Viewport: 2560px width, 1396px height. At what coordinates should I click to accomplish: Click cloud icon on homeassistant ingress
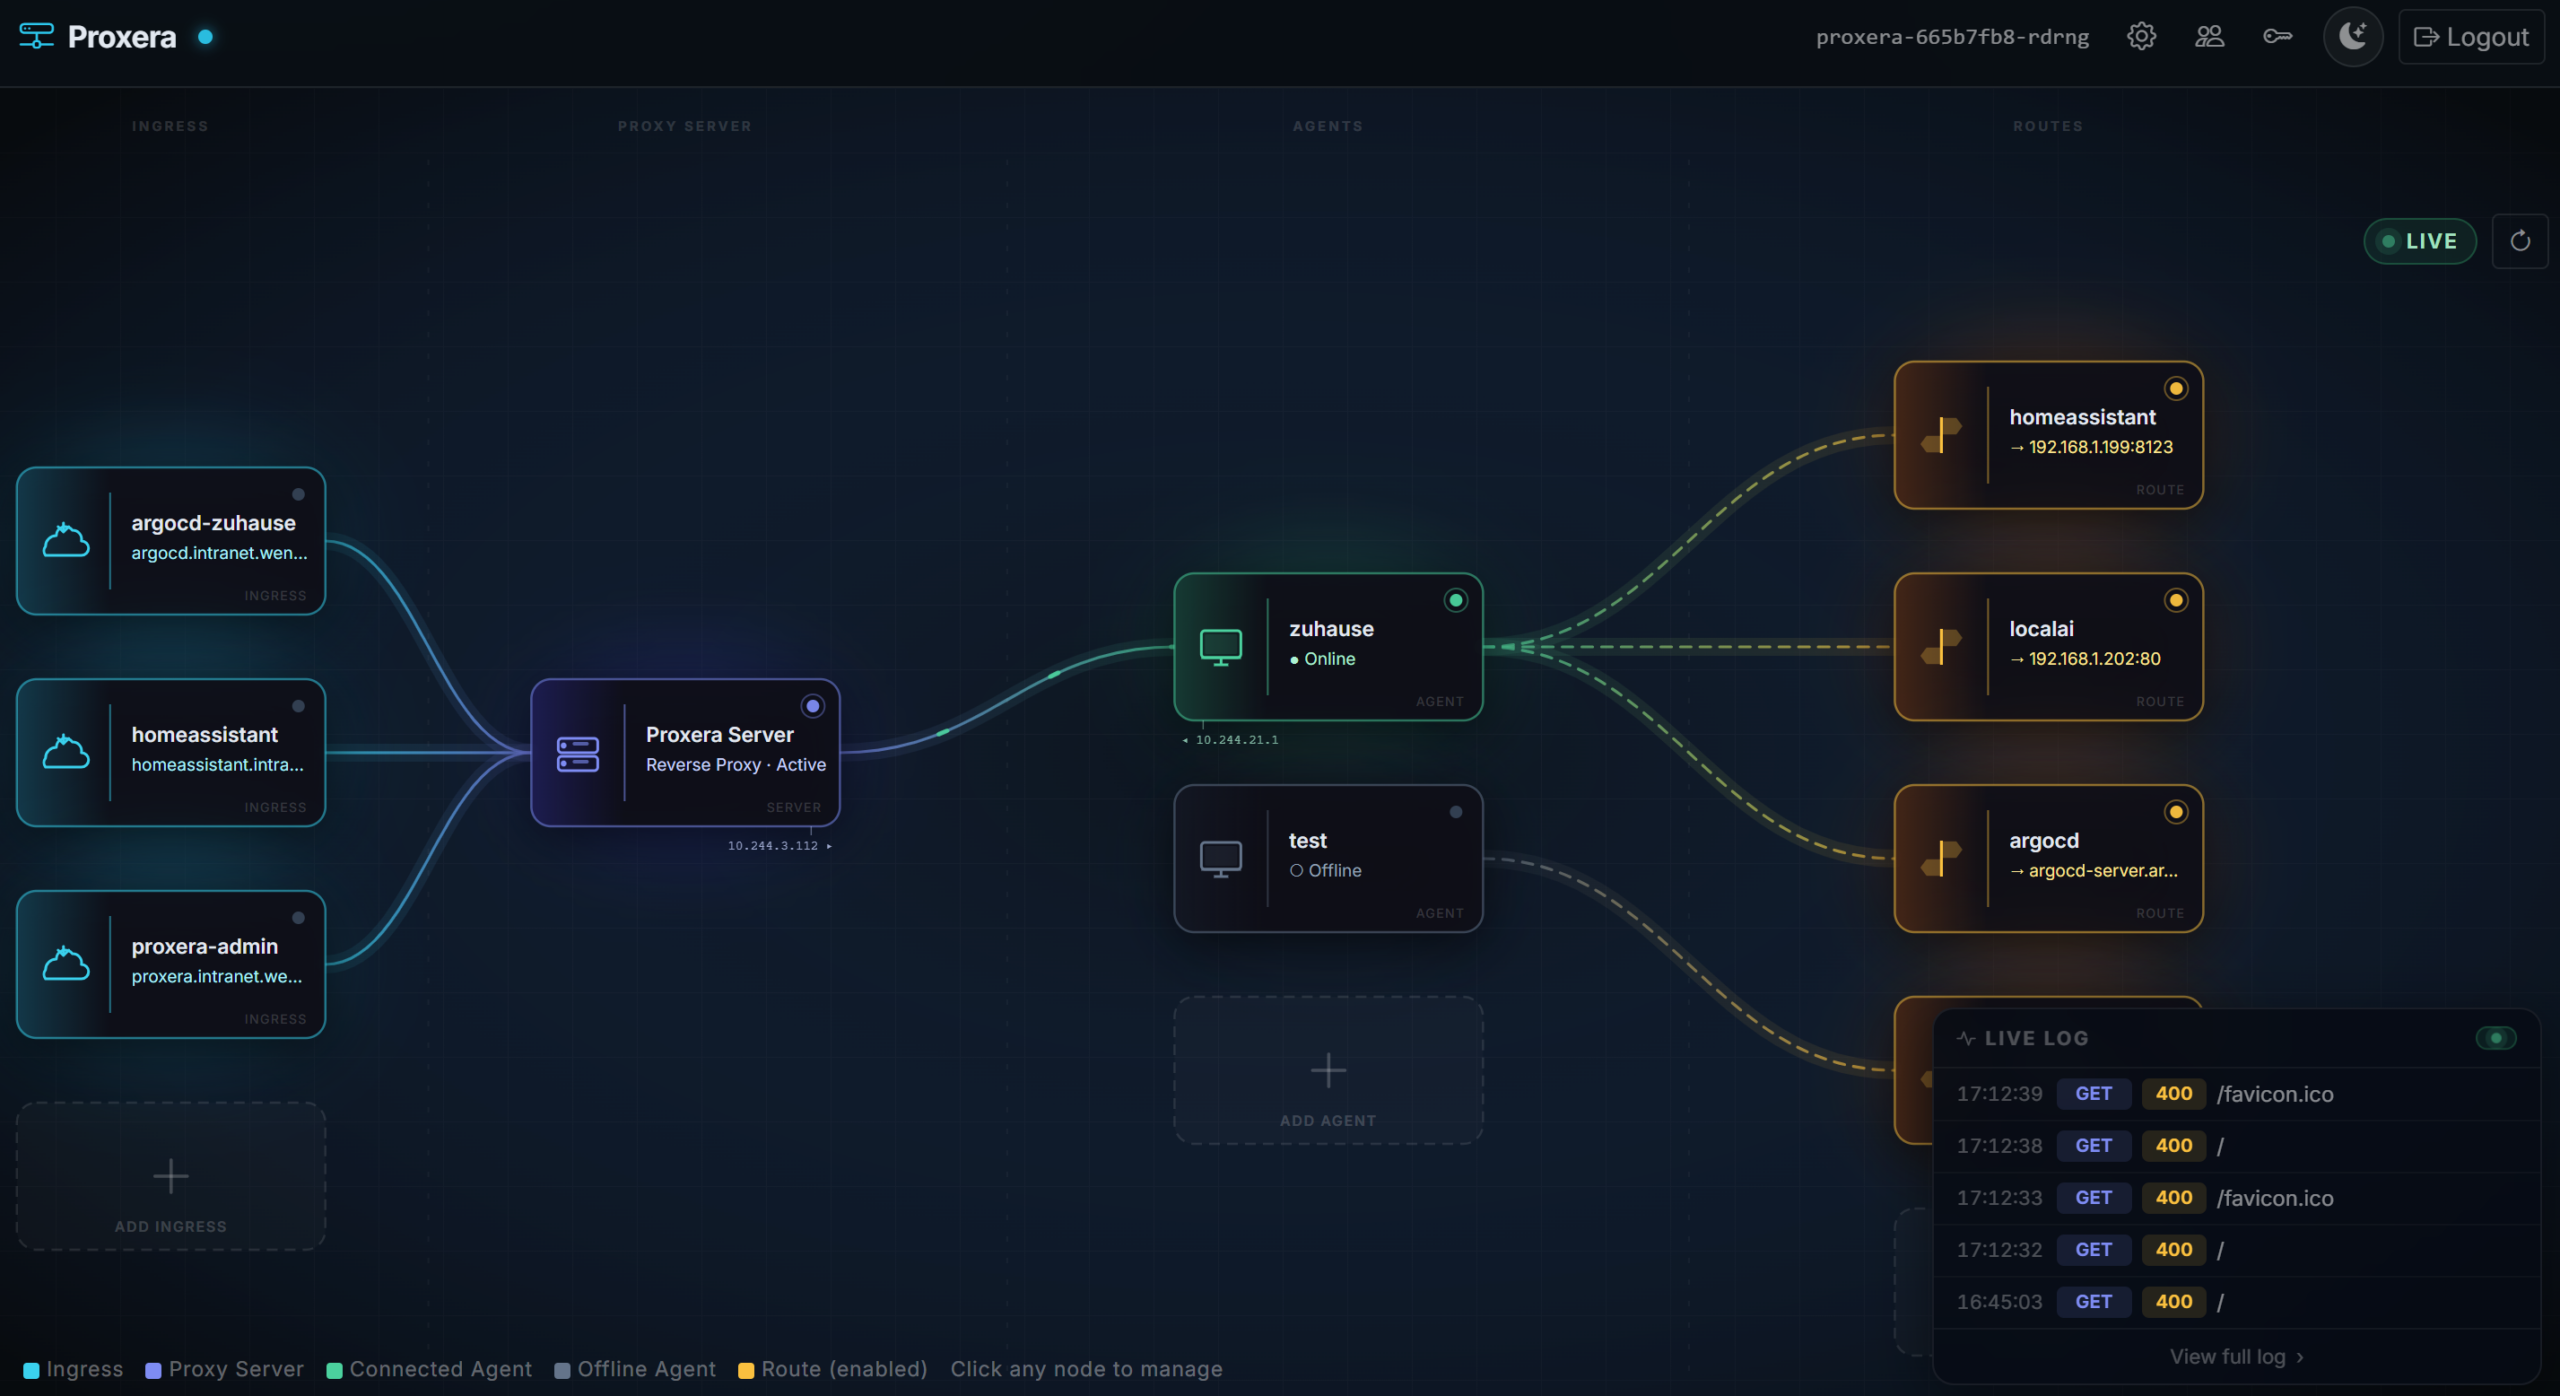[x=66, y=753]
